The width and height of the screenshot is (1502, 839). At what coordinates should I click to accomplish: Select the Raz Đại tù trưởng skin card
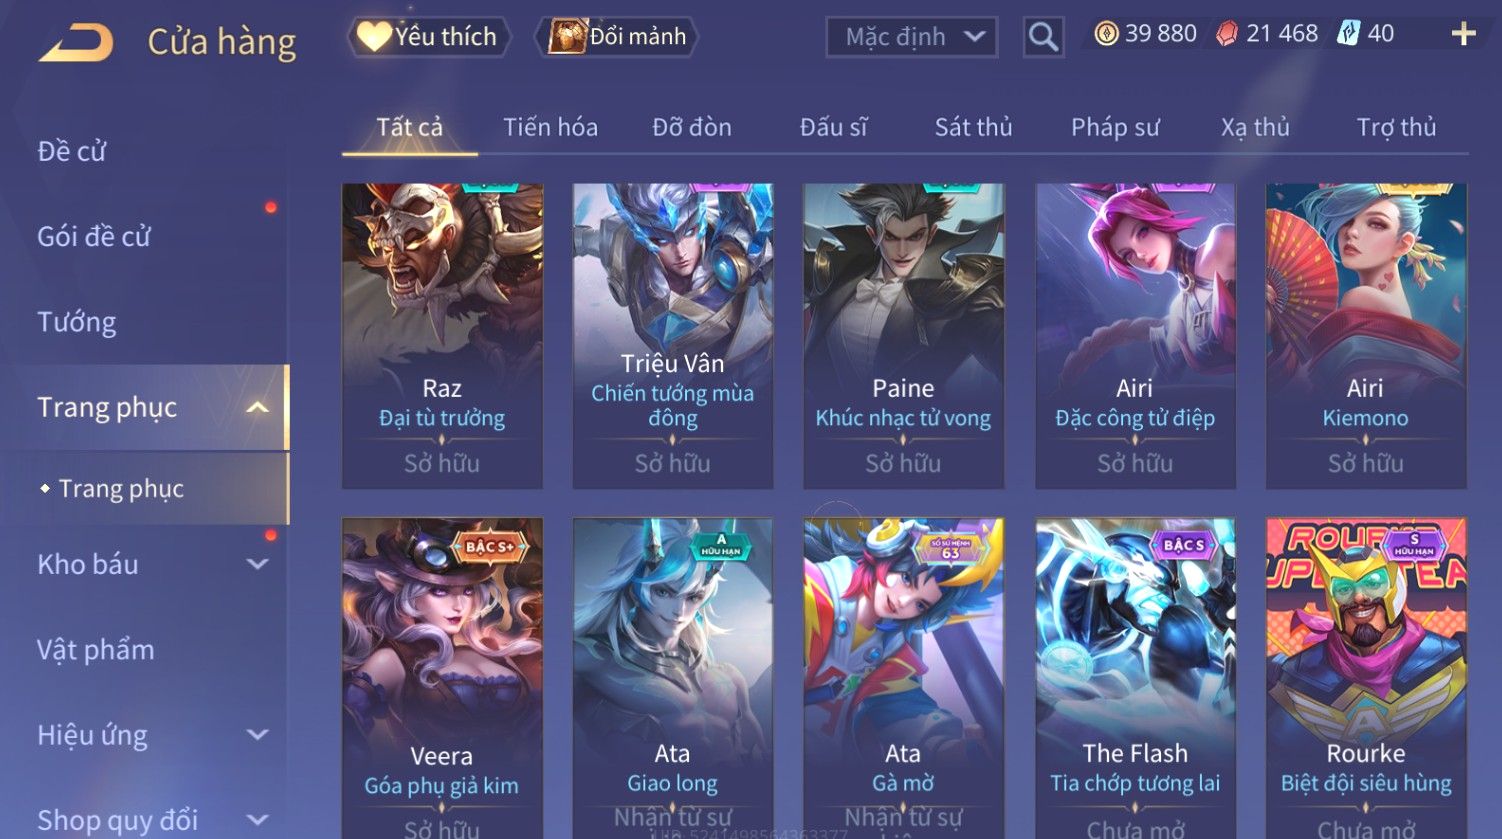(442, 336)
